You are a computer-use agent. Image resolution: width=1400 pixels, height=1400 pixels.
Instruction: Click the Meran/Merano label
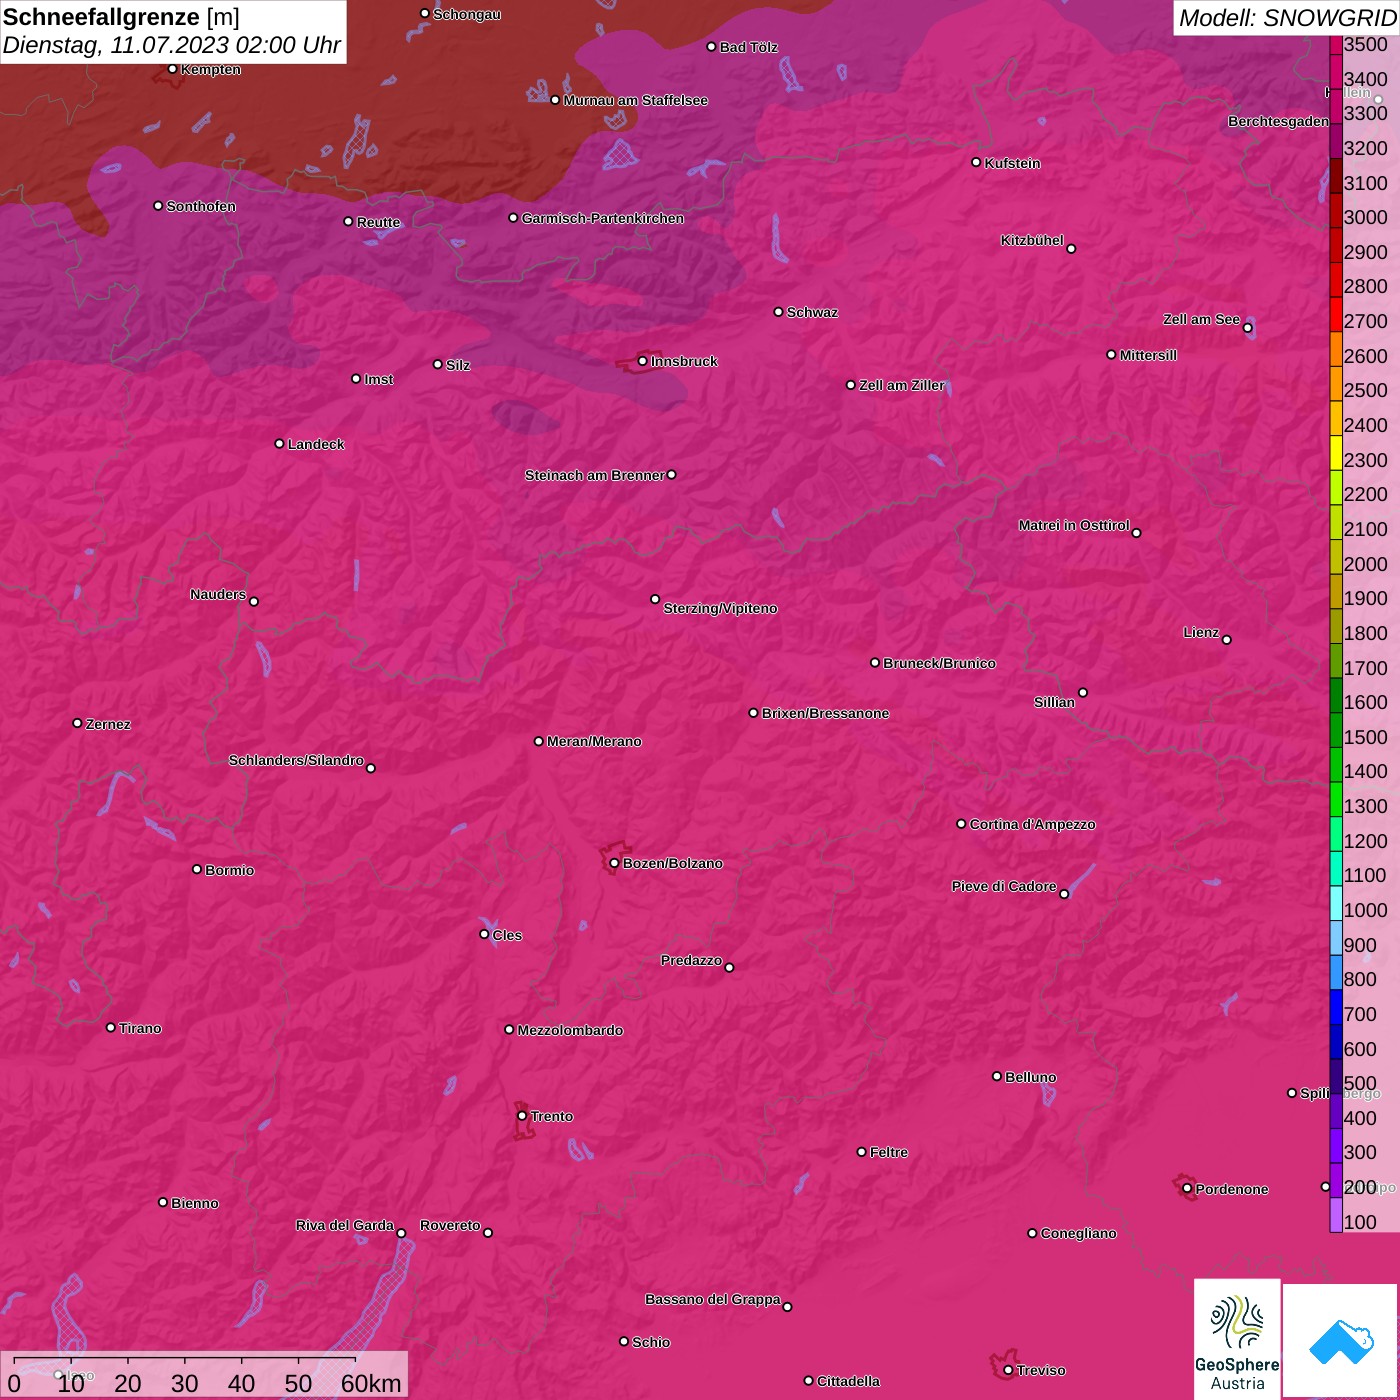tap(594, 741)
